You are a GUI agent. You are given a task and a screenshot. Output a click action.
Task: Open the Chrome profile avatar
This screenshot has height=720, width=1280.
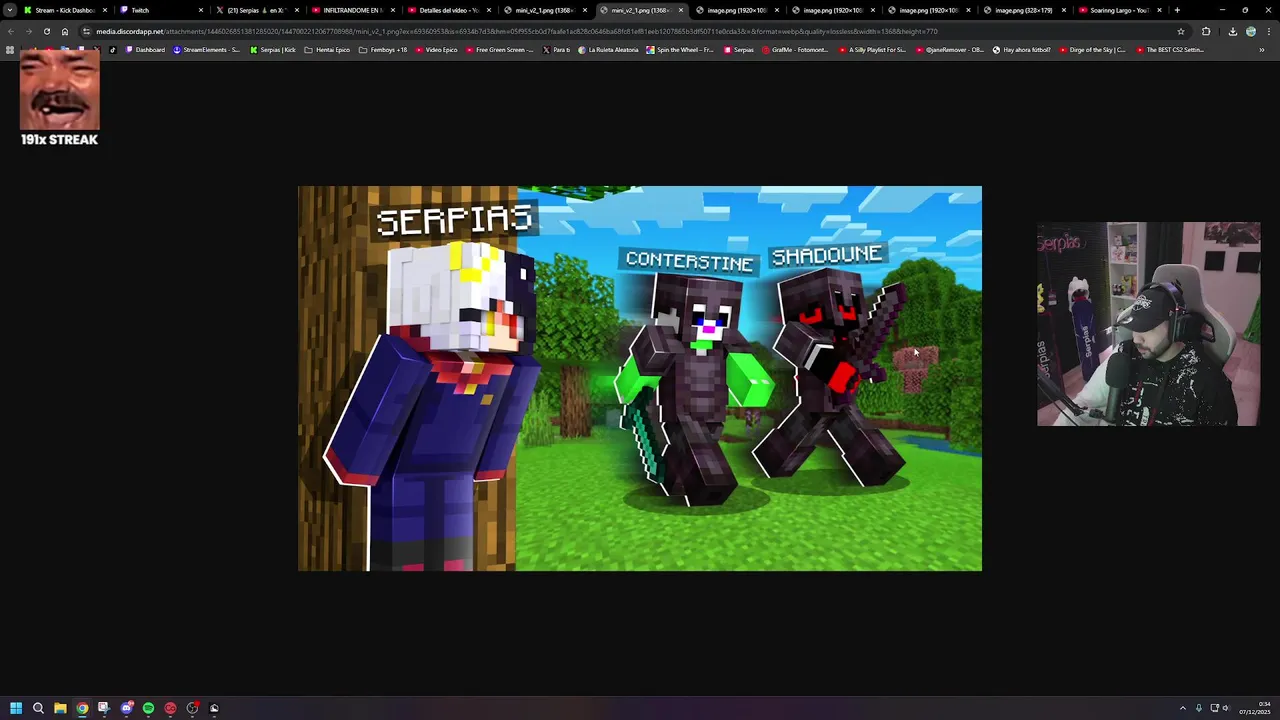point(1250,31)
